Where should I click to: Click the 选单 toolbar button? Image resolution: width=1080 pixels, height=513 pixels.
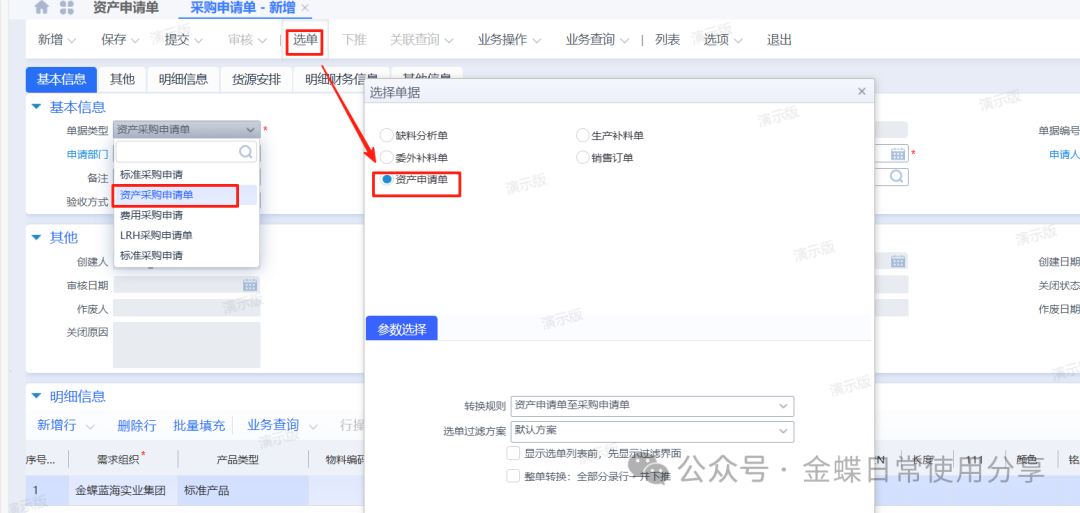pos(305,40)
